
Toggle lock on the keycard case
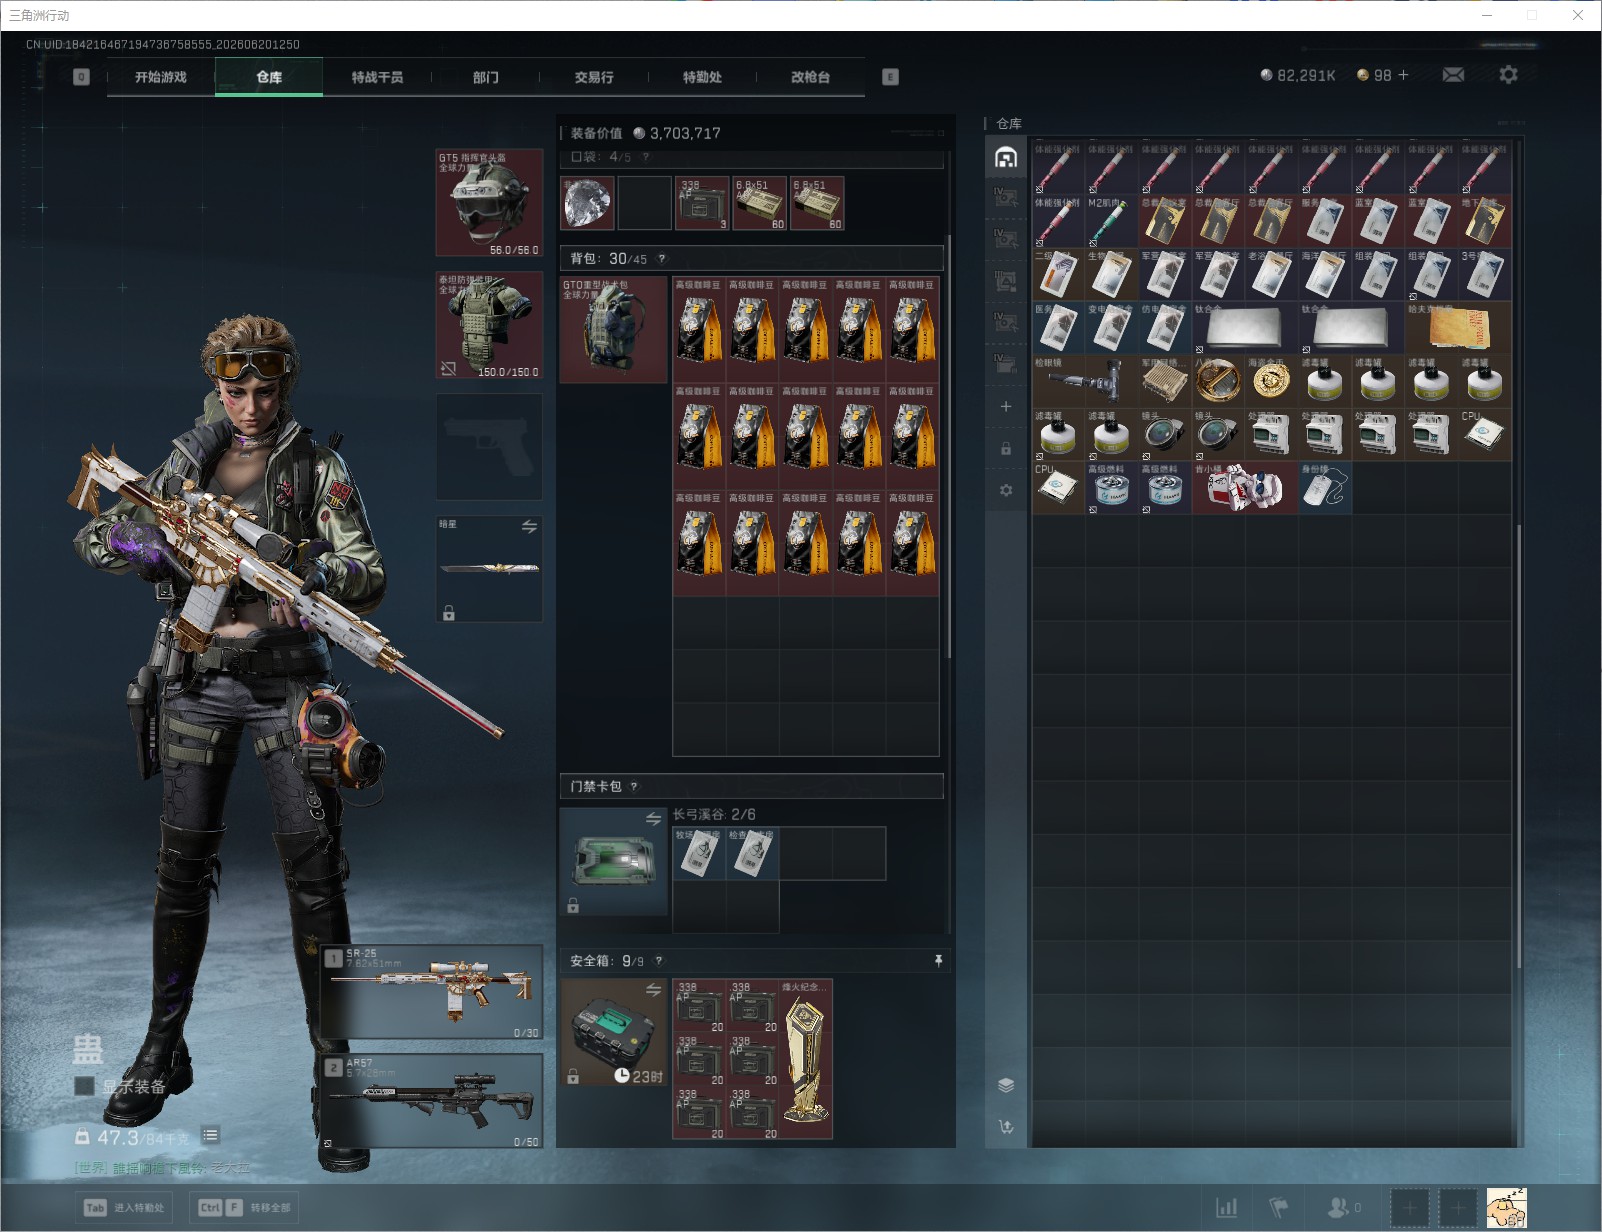tap(573, 905)
